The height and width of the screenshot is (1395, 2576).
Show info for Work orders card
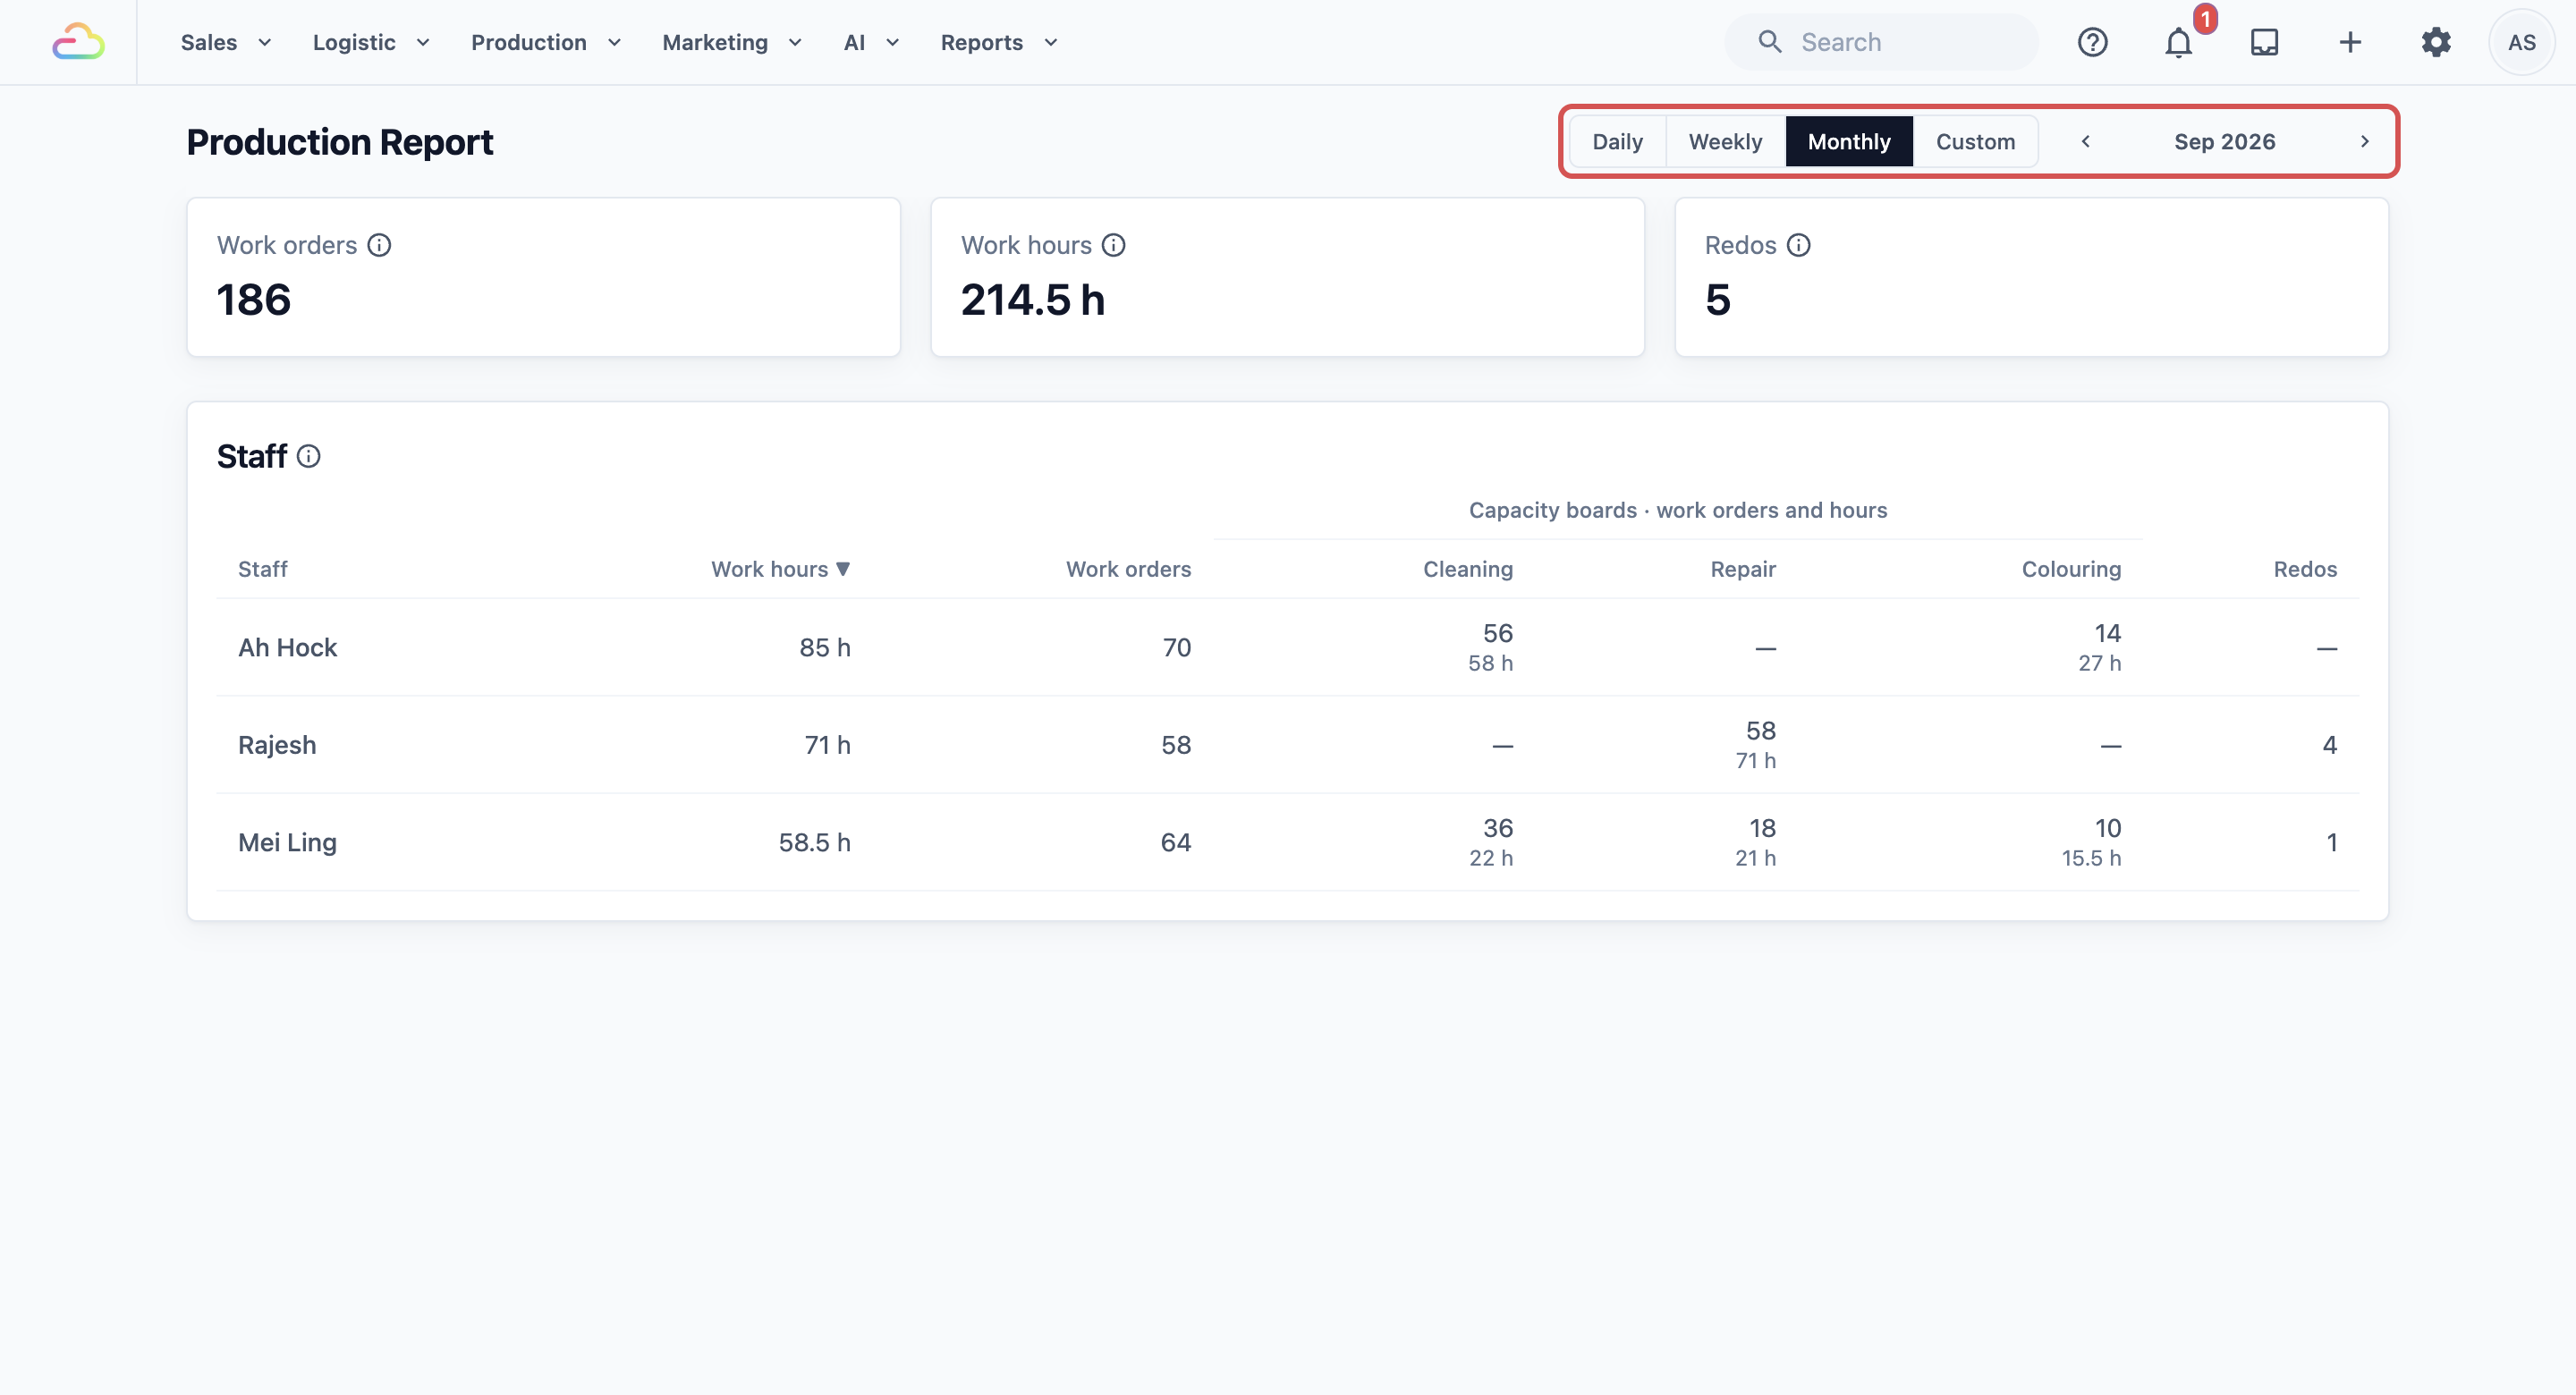tap(379, 245)
